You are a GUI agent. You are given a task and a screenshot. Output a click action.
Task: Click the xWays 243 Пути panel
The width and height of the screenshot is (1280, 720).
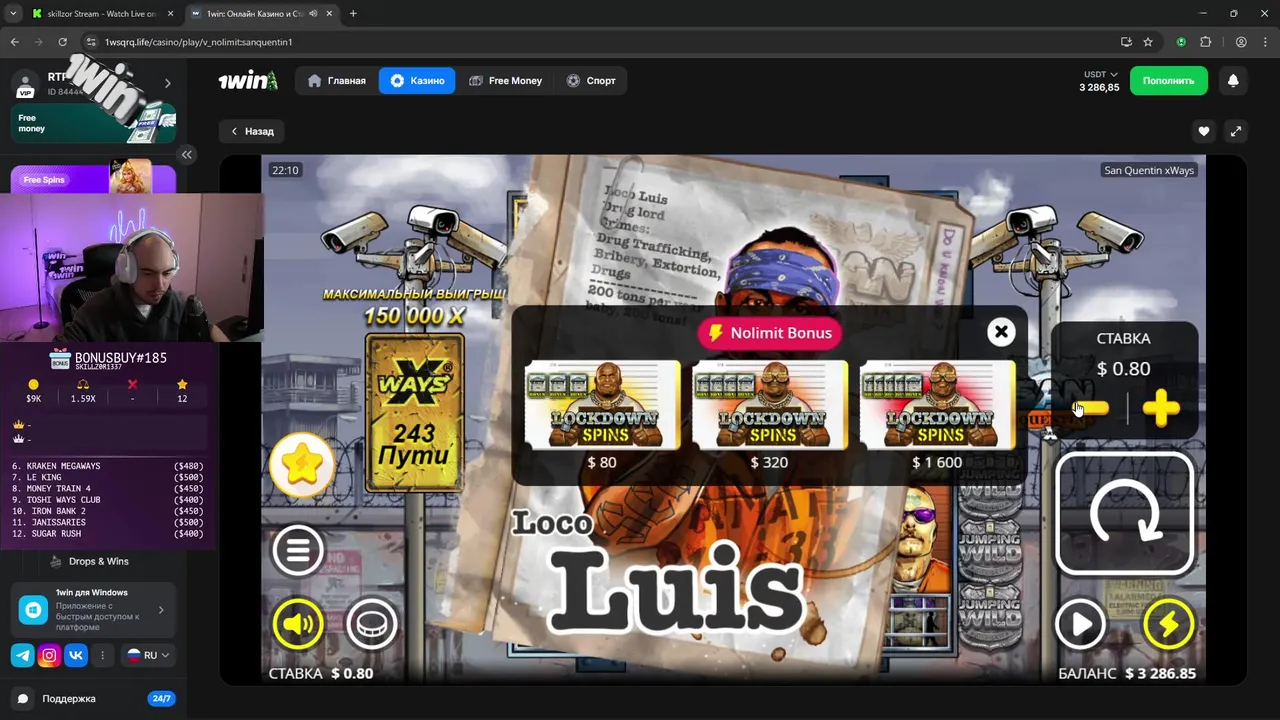(414, 412)
